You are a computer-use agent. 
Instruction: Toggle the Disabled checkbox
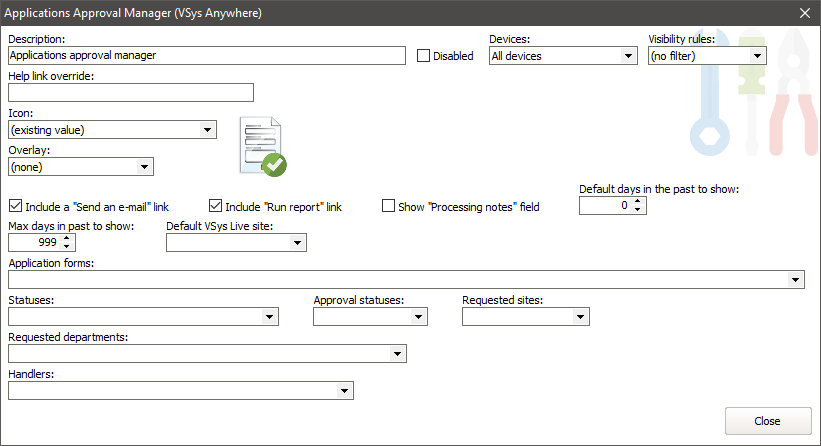(424, 56)
